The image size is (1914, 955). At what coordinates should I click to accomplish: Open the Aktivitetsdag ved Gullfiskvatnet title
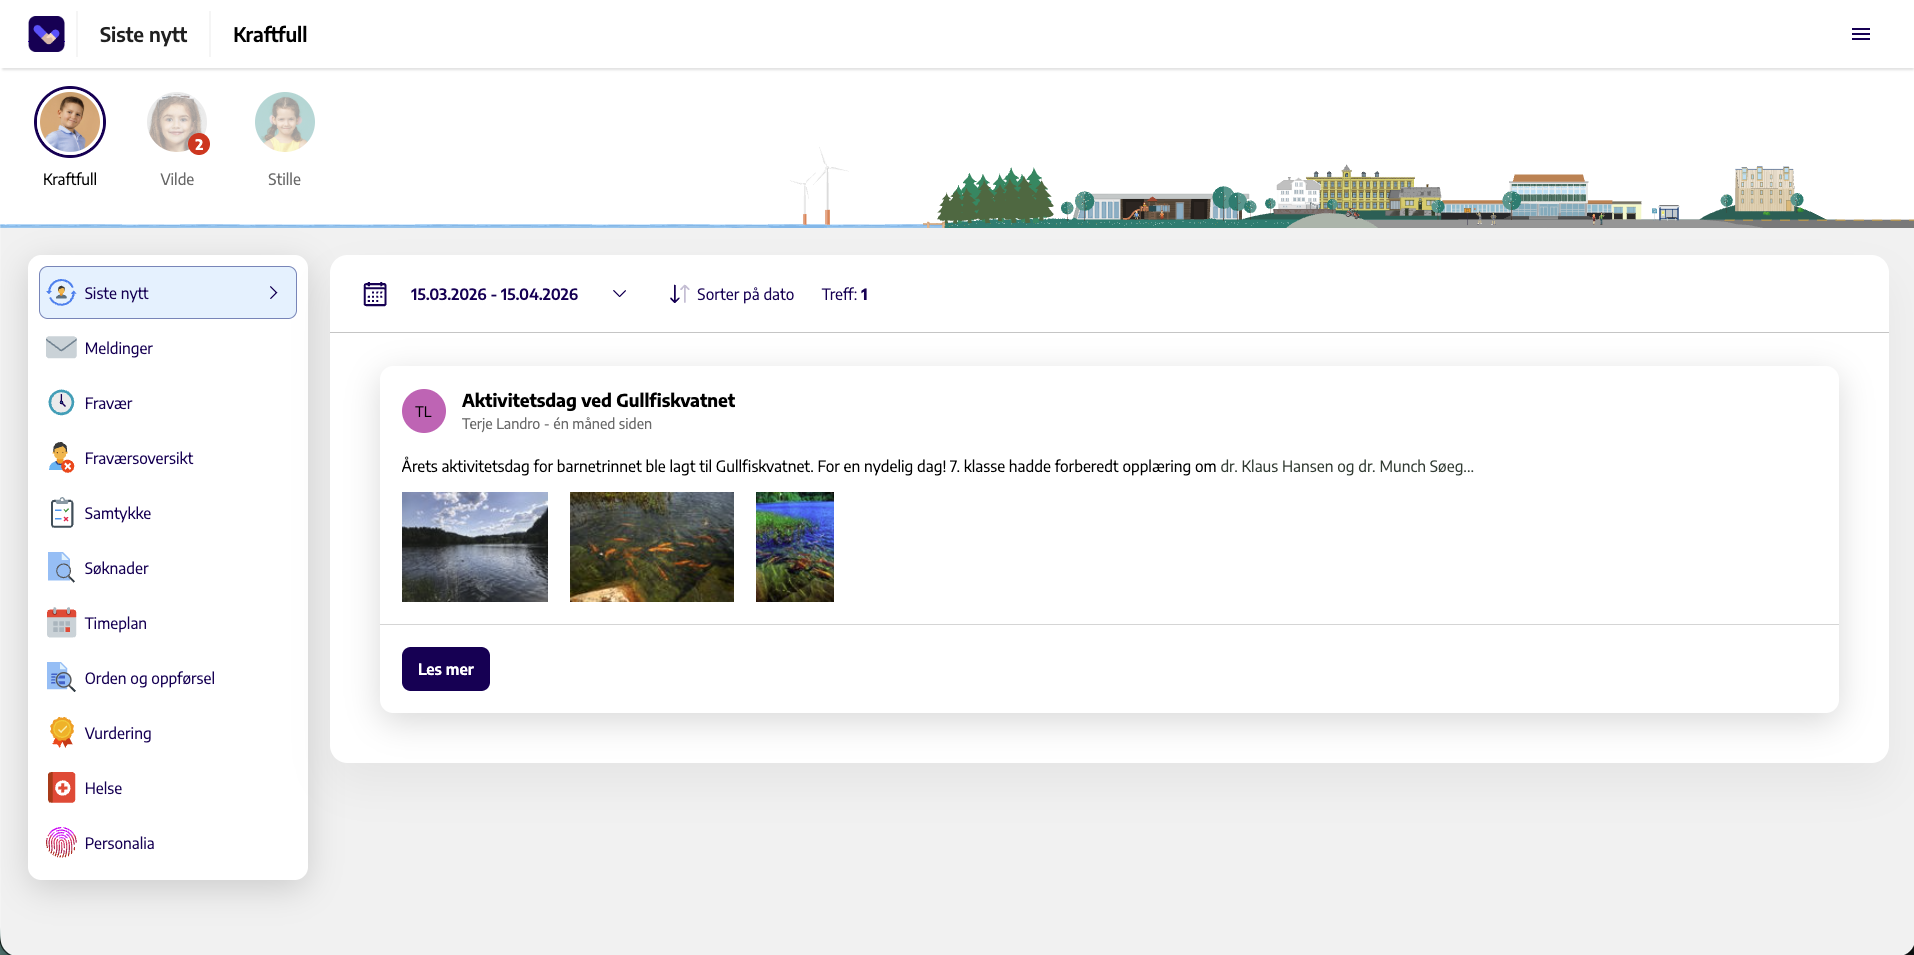click(598, 400)
